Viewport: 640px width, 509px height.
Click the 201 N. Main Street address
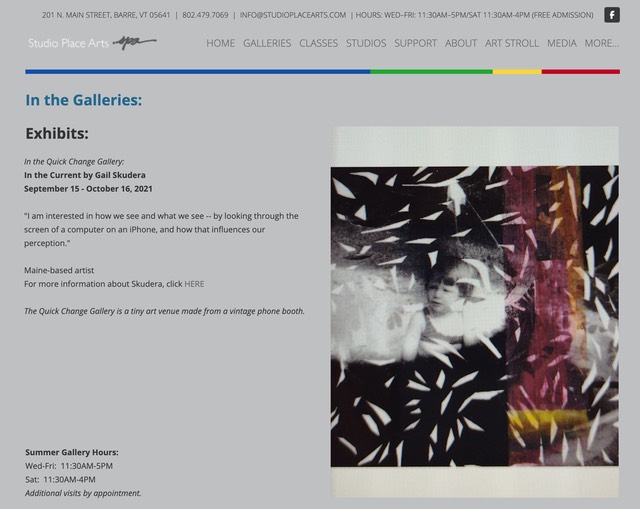pos(106,15)
